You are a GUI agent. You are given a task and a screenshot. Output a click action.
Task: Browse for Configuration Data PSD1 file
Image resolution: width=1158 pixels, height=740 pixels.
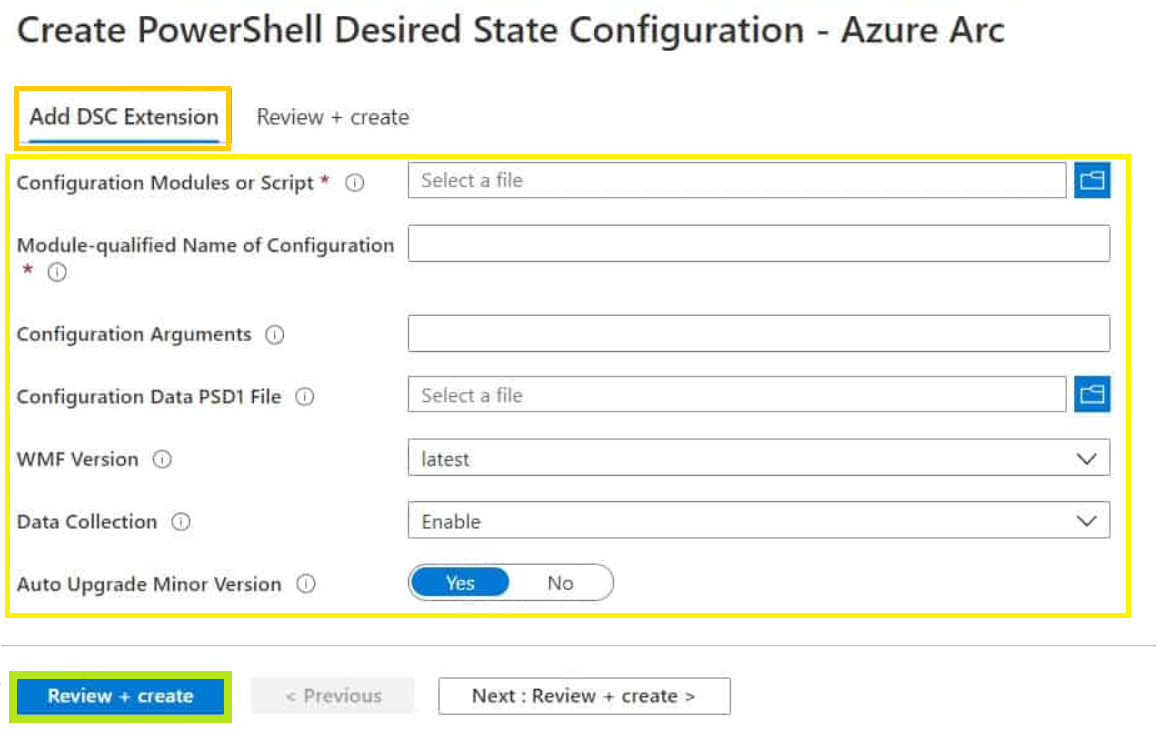1092,394
